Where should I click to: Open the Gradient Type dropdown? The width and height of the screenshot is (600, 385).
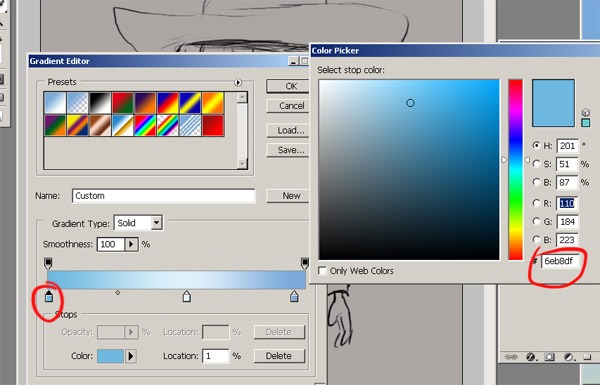(x=156, y=223)
